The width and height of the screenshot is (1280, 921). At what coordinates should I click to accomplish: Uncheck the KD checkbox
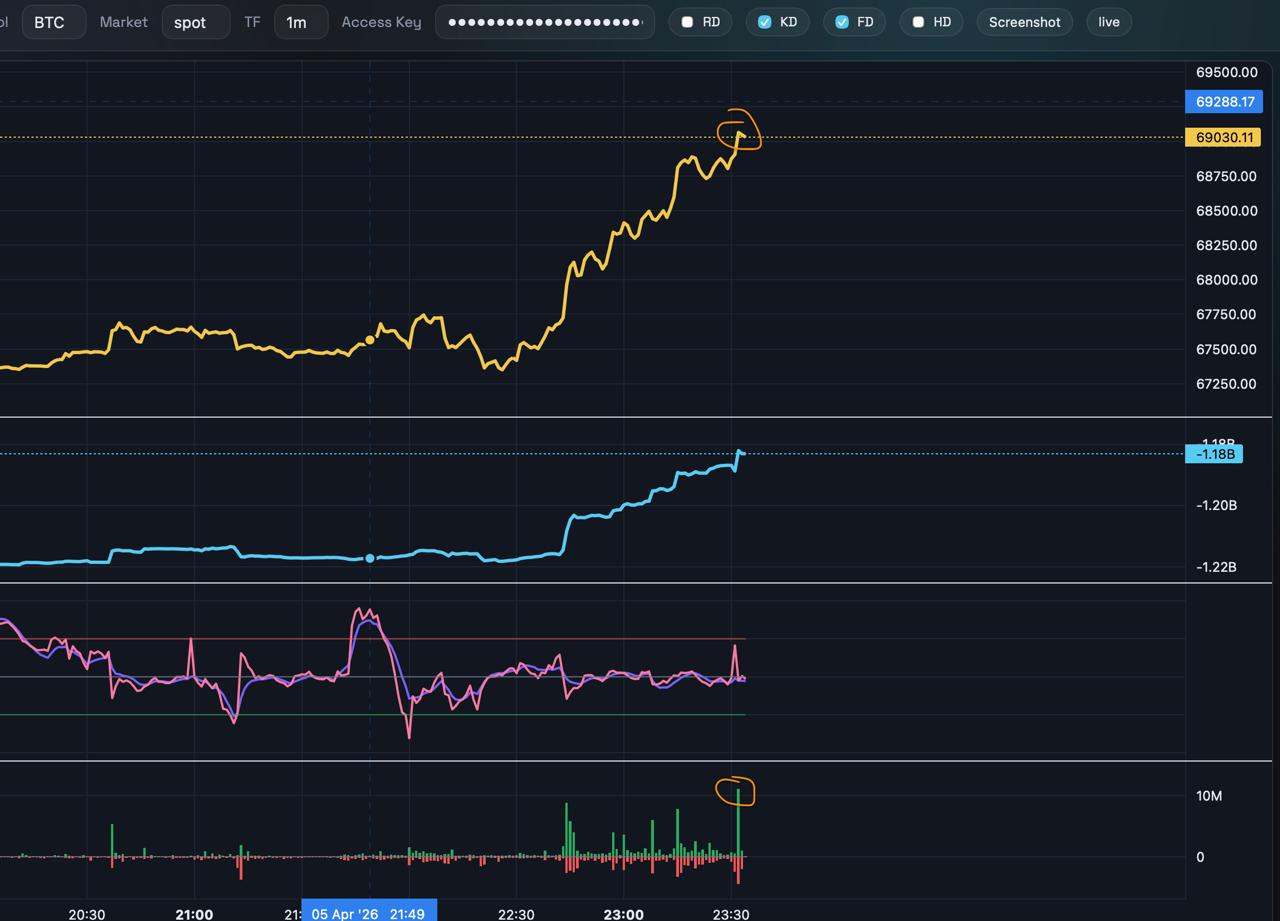point(765,22)
